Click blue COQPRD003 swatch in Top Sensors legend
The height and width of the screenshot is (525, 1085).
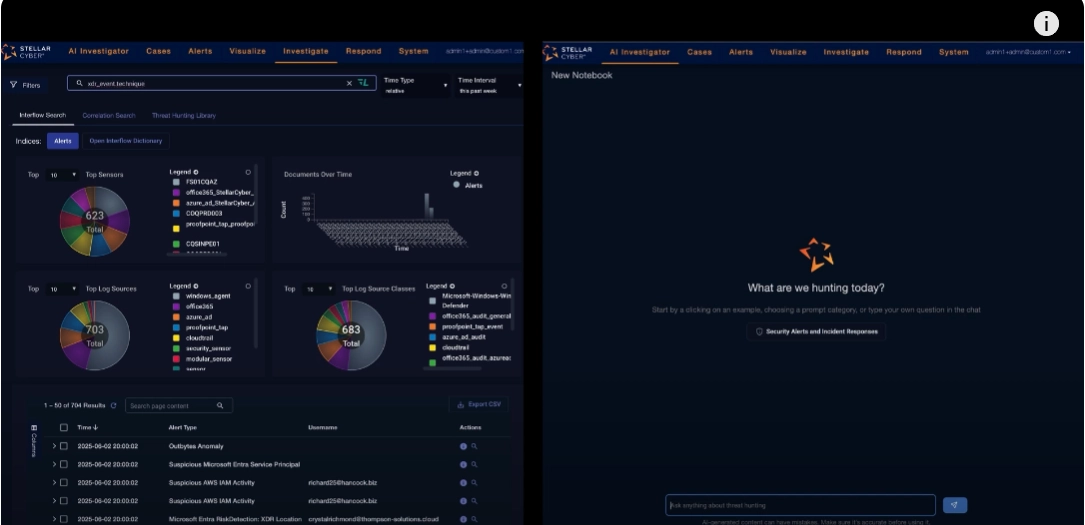(176, 214)
